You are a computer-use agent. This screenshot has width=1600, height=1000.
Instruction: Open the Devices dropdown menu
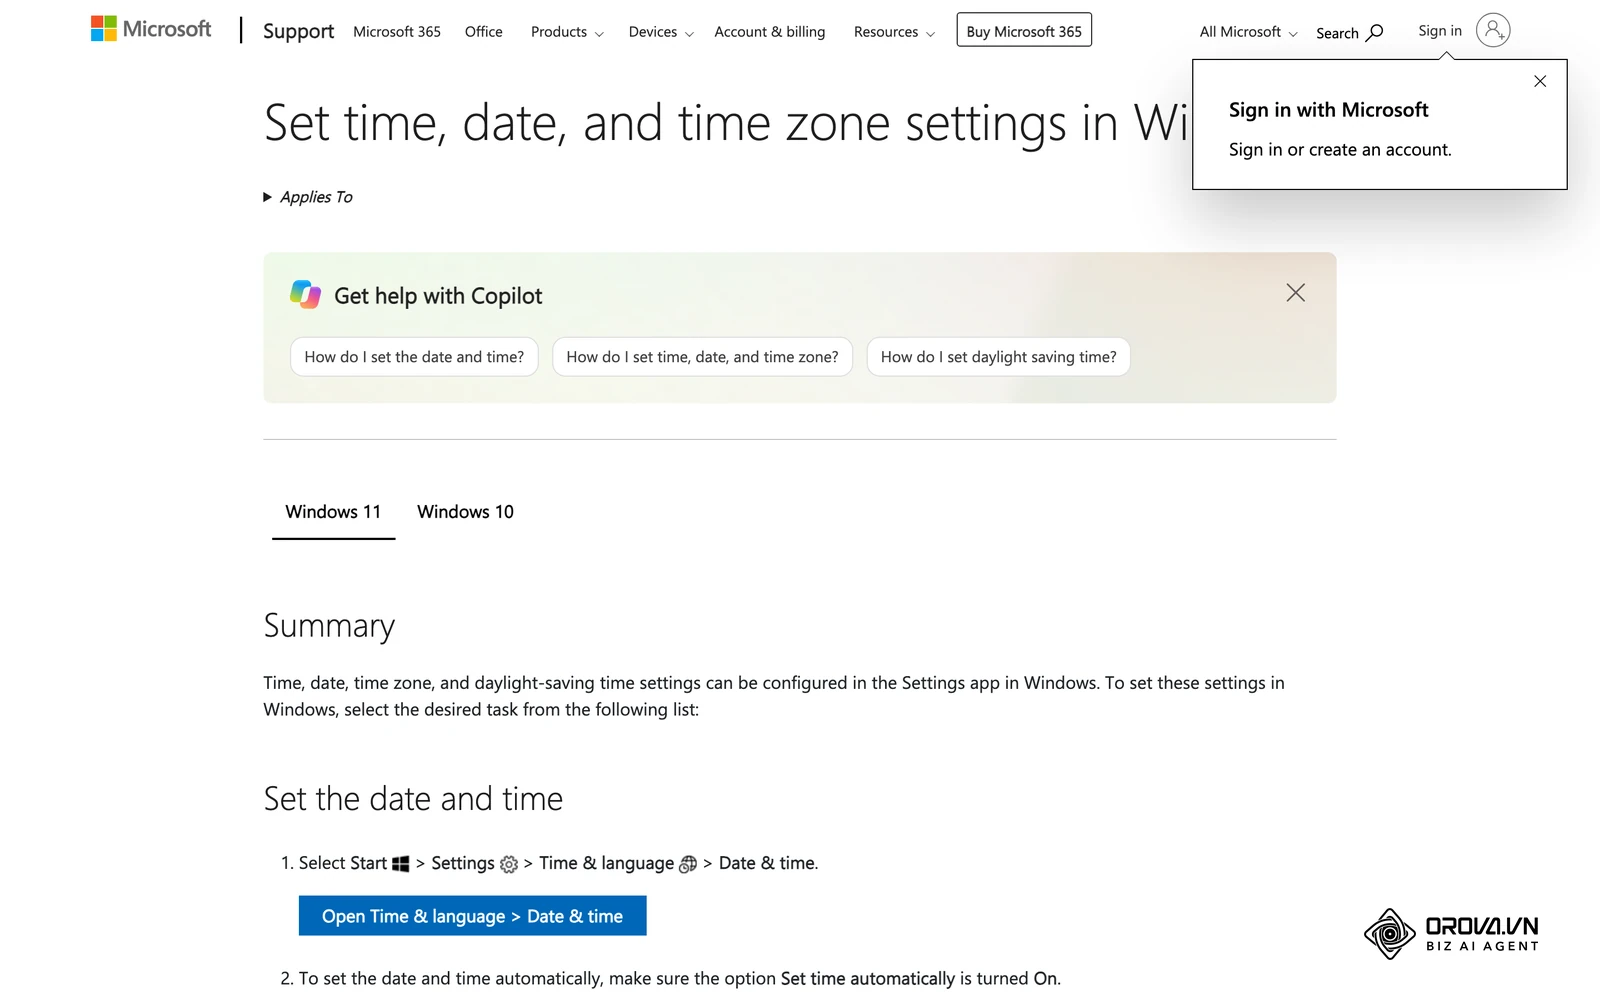[661, 32]
